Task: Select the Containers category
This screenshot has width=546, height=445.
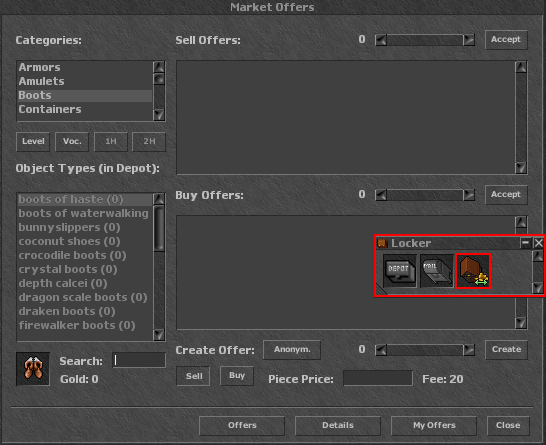Action: 85,109
